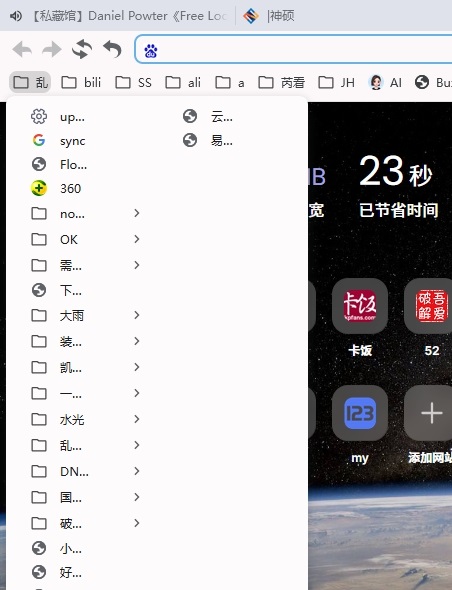
Task: Mute the tab via speaker icon
Action: (15, 16)
